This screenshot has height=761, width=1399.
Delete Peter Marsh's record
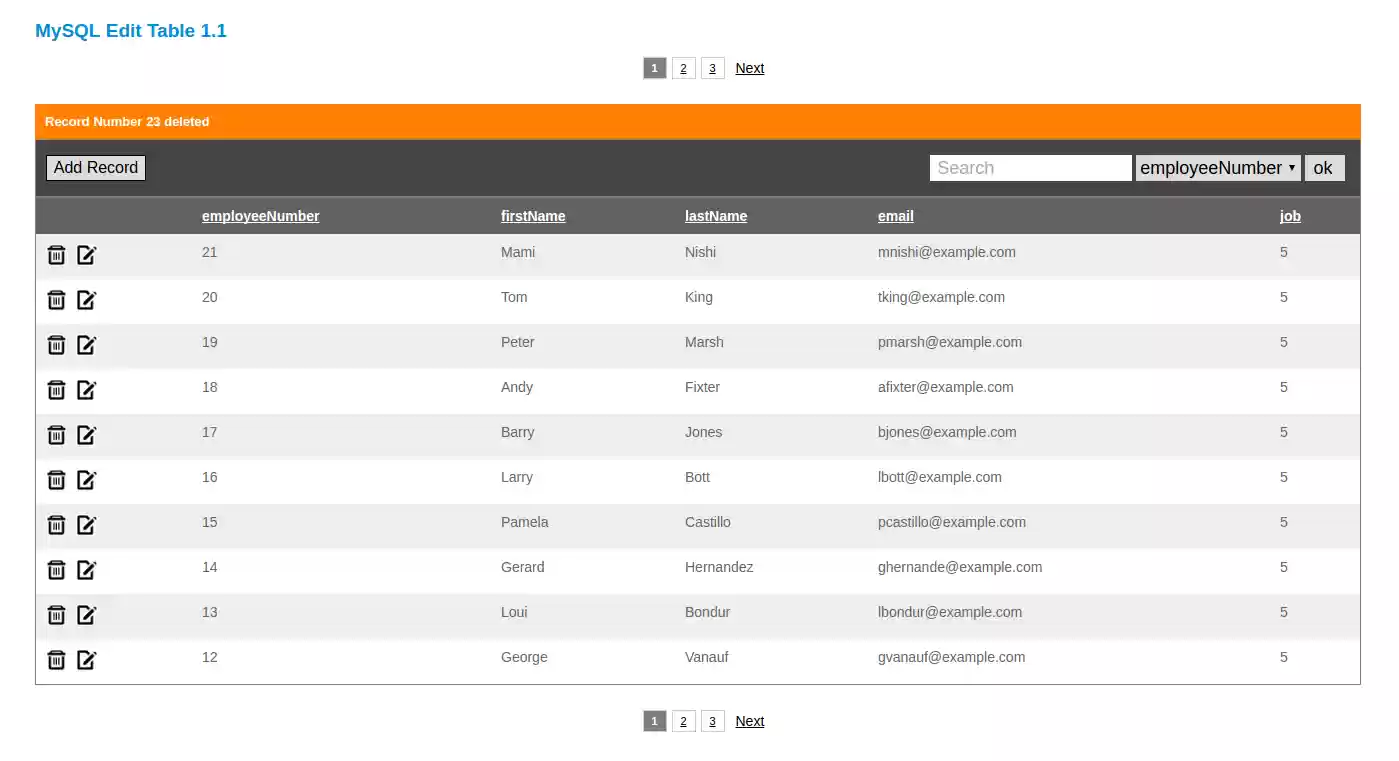[x=56, y=345]
